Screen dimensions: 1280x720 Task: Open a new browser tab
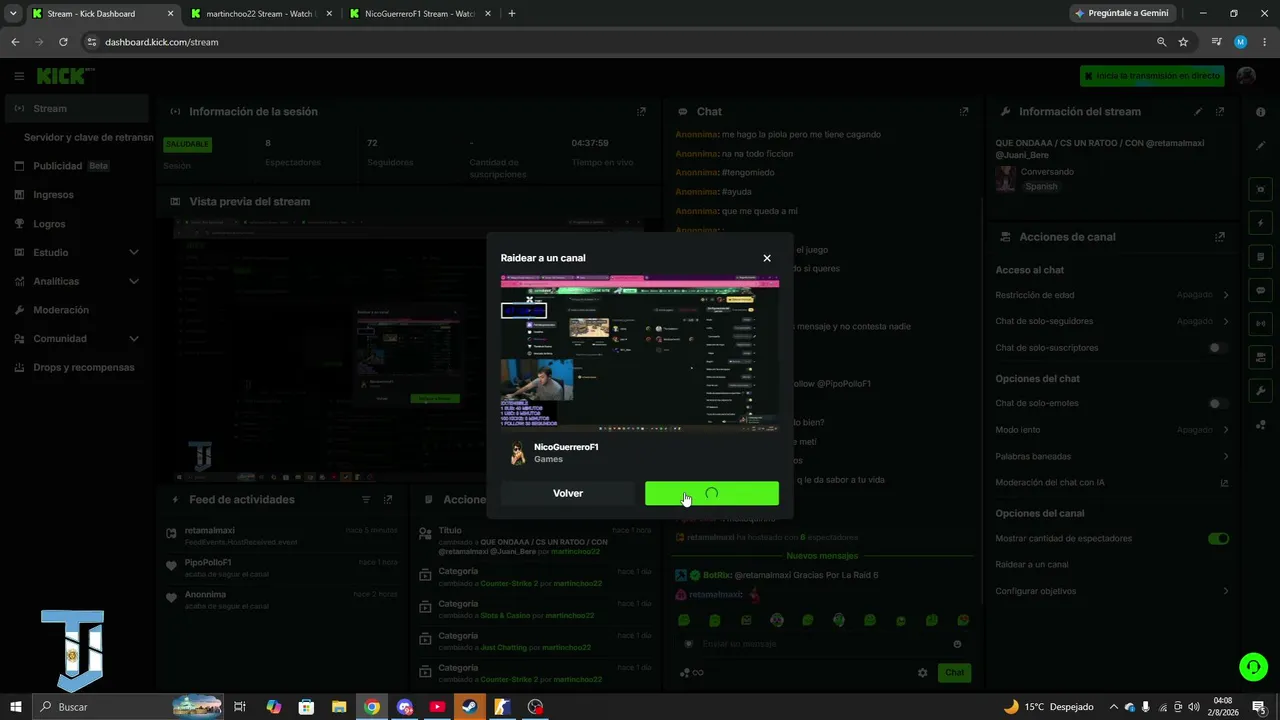(512, 14)
